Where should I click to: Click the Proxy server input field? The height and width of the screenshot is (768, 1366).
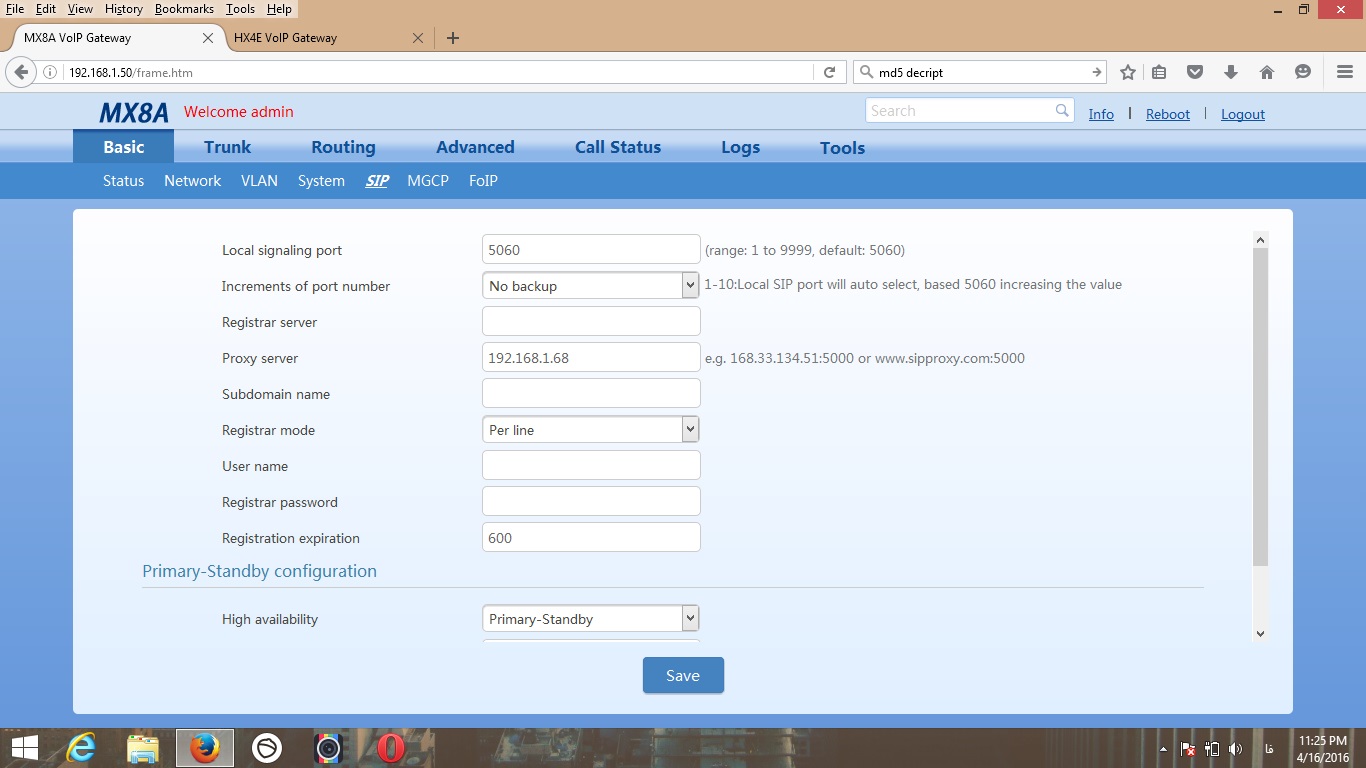point(590,358)
